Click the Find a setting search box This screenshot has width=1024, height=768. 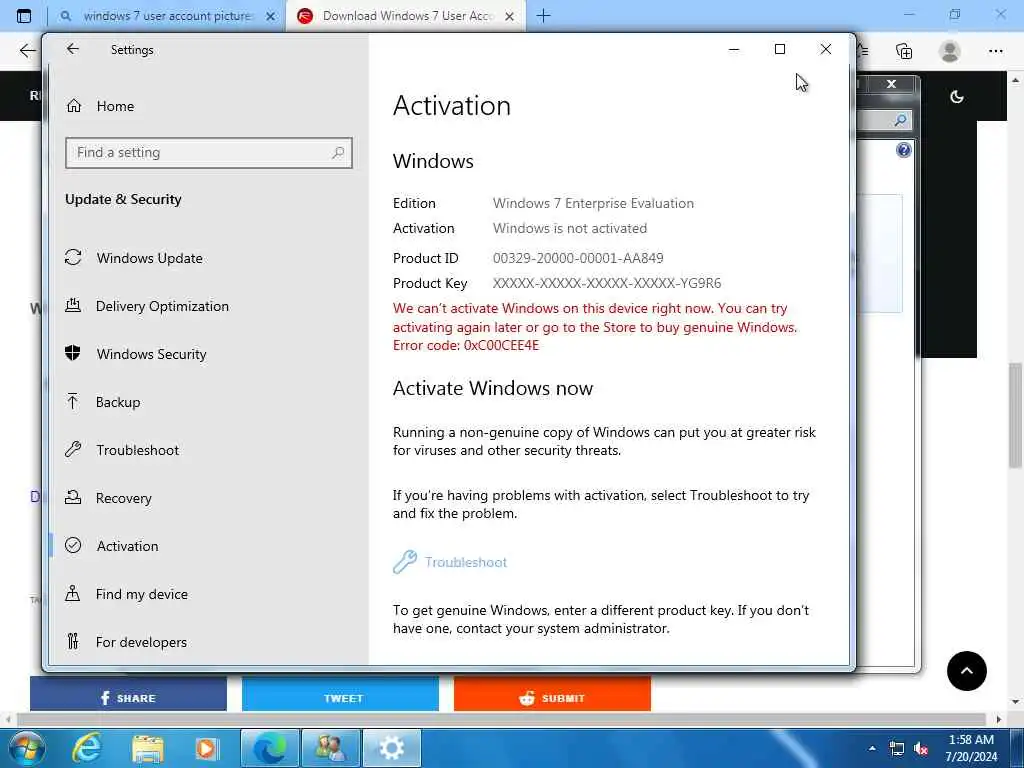(208, 153)
